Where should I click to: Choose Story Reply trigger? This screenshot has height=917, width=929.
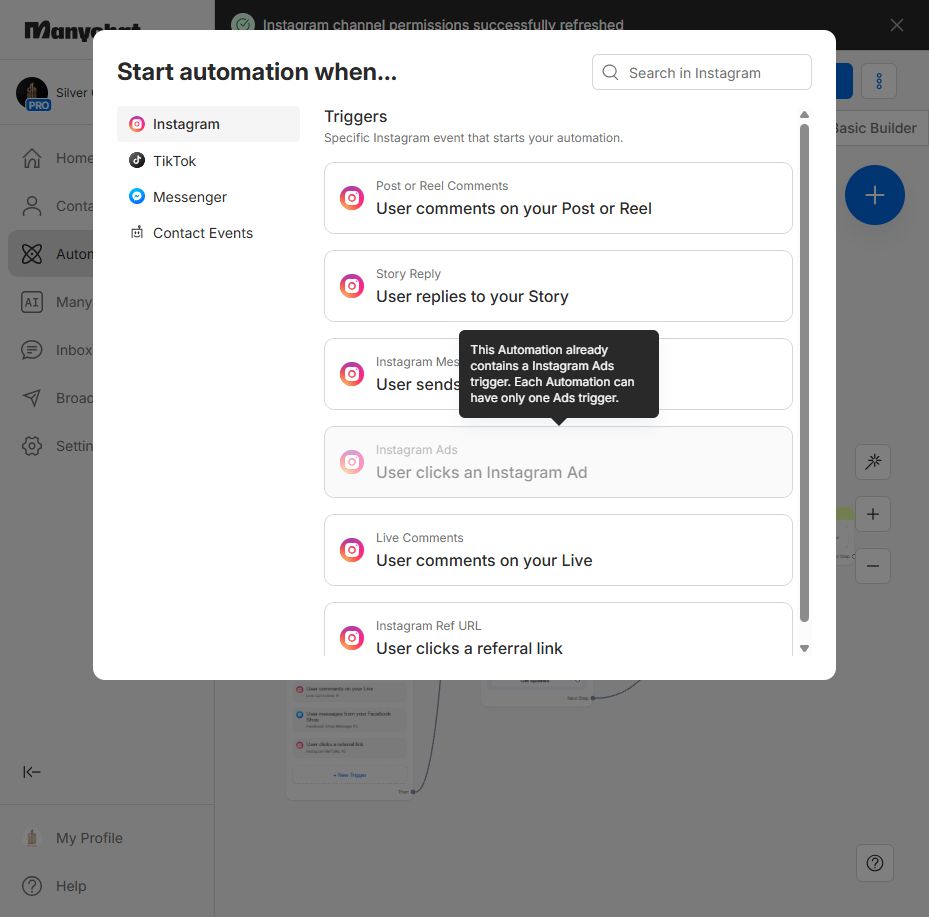tap(558, 286)
